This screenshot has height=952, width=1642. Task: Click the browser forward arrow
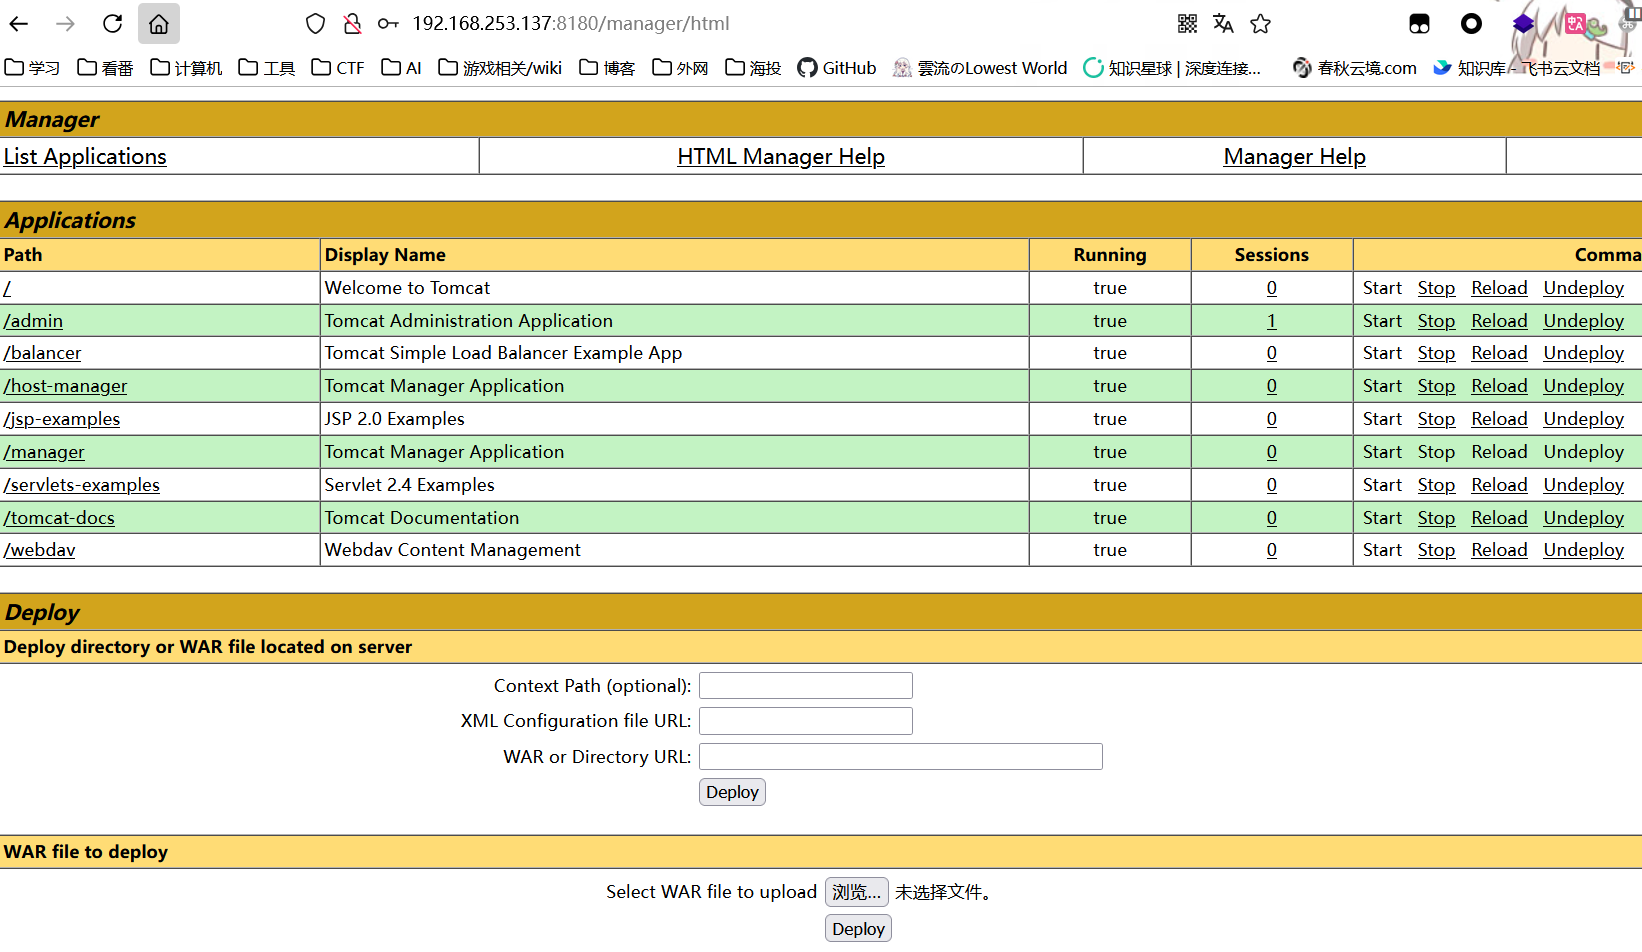point(66,23)
